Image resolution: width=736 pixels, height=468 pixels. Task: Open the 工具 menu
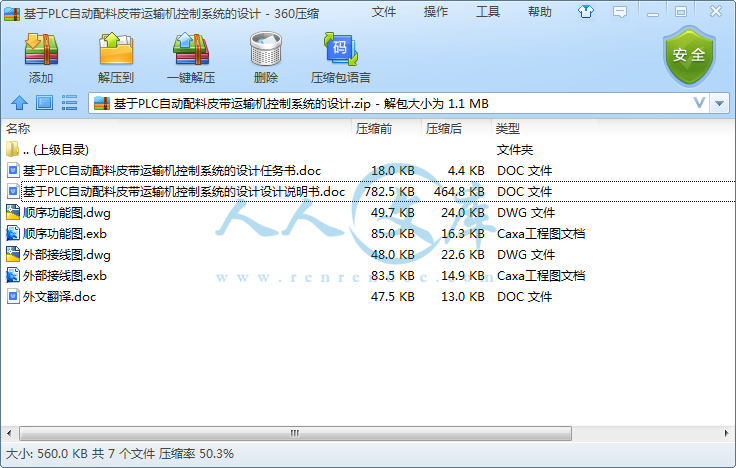point(488,12)
